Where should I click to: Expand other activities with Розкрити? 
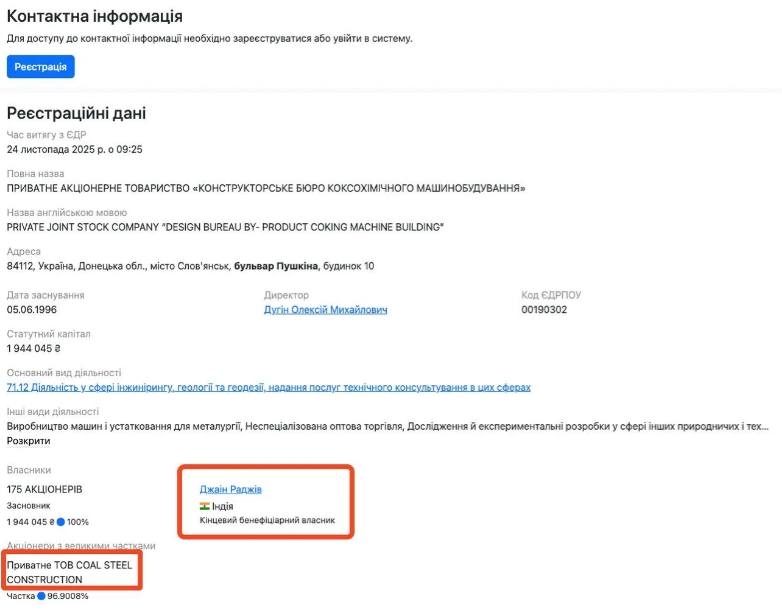coord(28,440)
